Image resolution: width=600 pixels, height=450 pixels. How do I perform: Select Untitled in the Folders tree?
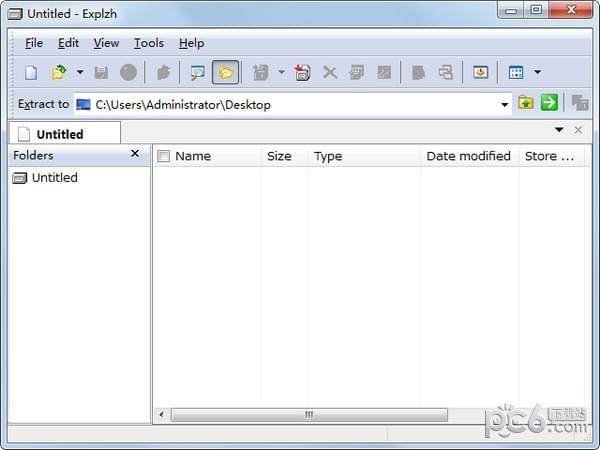pos(54,178)
